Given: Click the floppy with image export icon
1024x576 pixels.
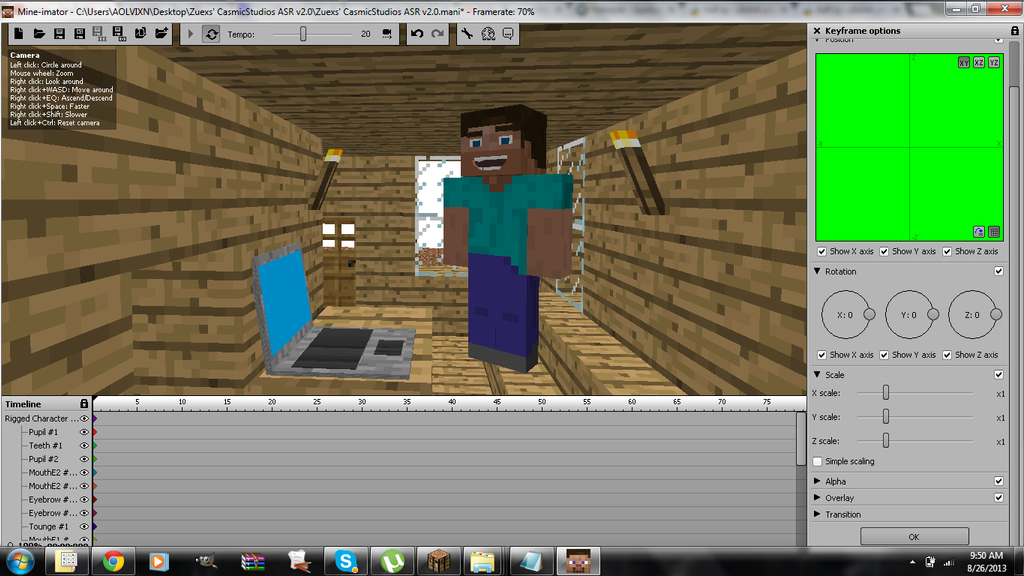Looking at the screenshot, I should coord(120,34).
